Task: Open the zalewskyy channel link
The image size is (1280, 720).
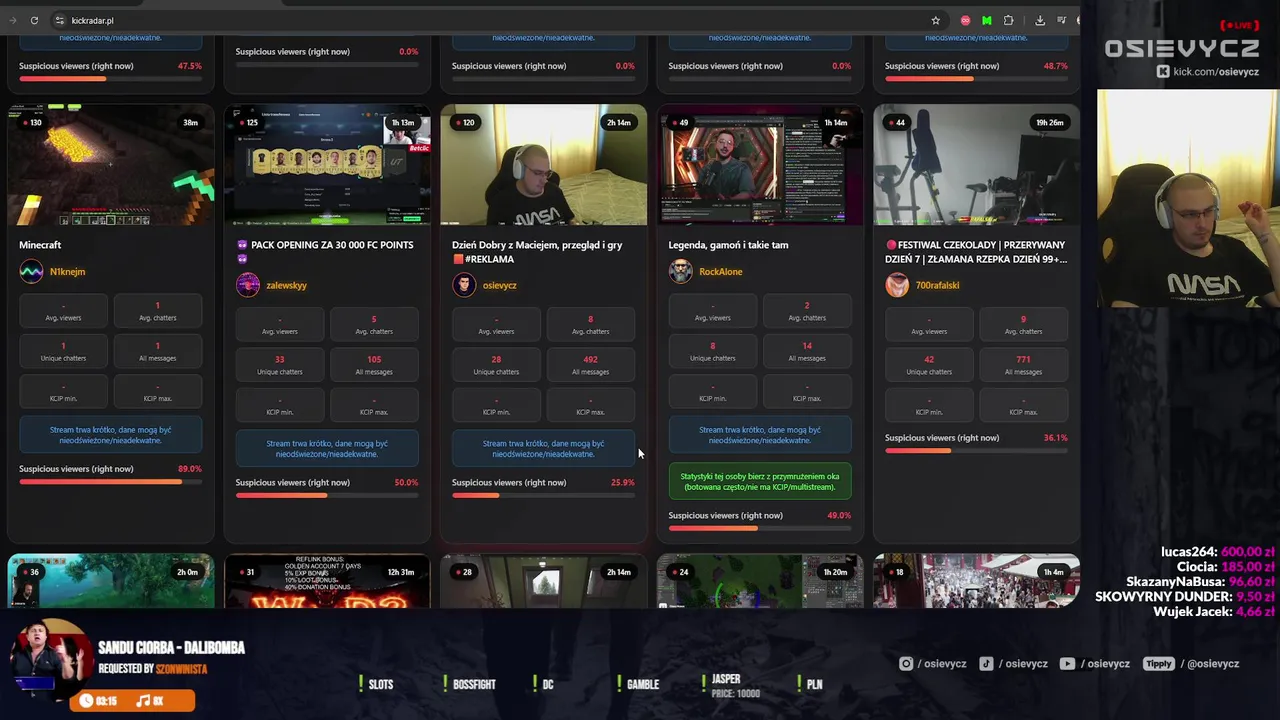Action: (286, 286)
